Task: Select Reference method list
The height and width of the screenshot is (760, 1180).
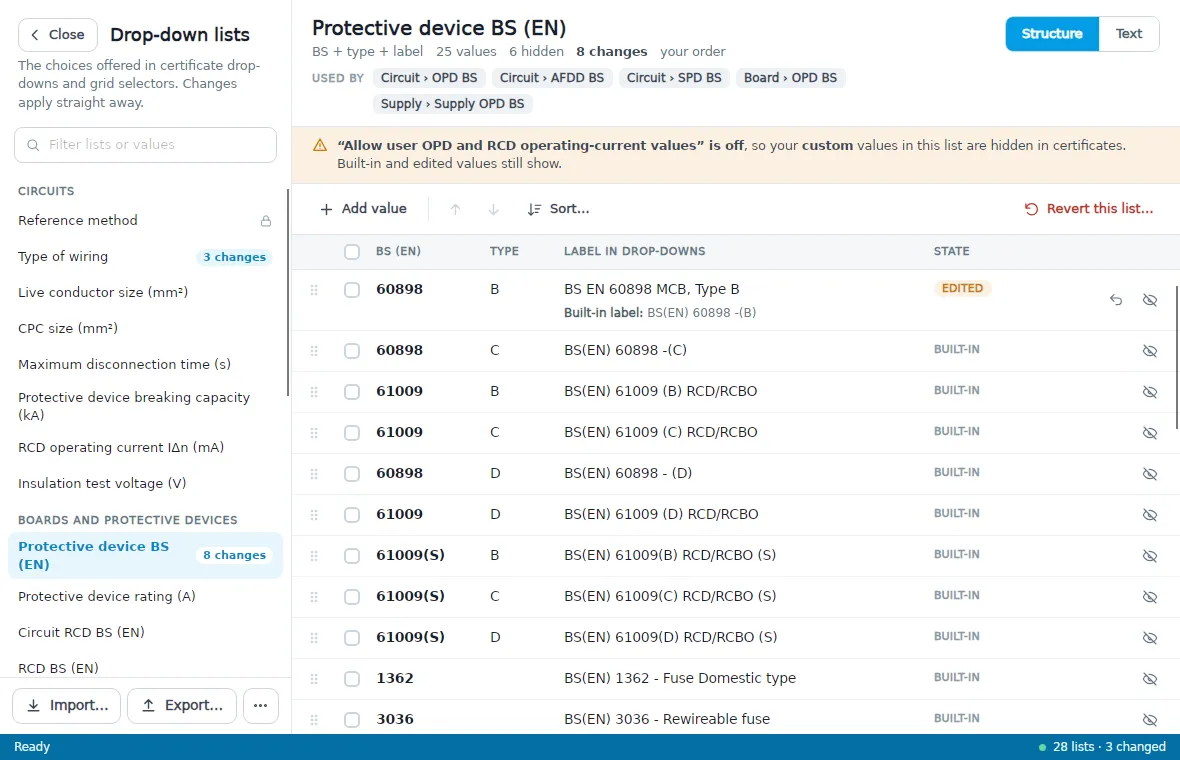Action: pos(145,221)
